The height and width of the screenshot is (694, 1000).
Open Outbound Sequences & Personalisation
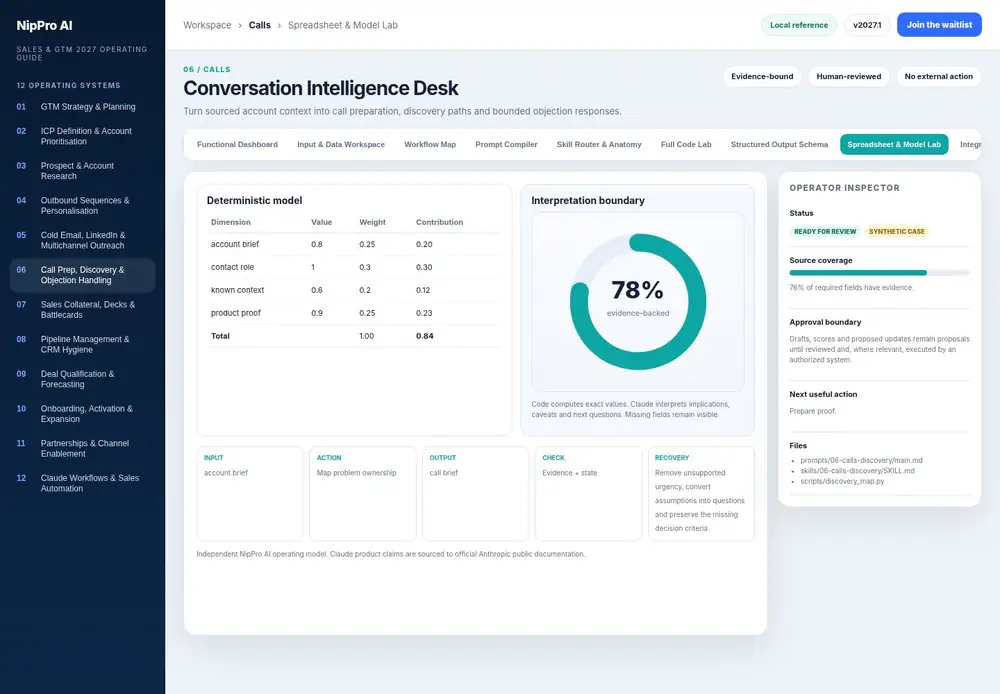point(82,205)
